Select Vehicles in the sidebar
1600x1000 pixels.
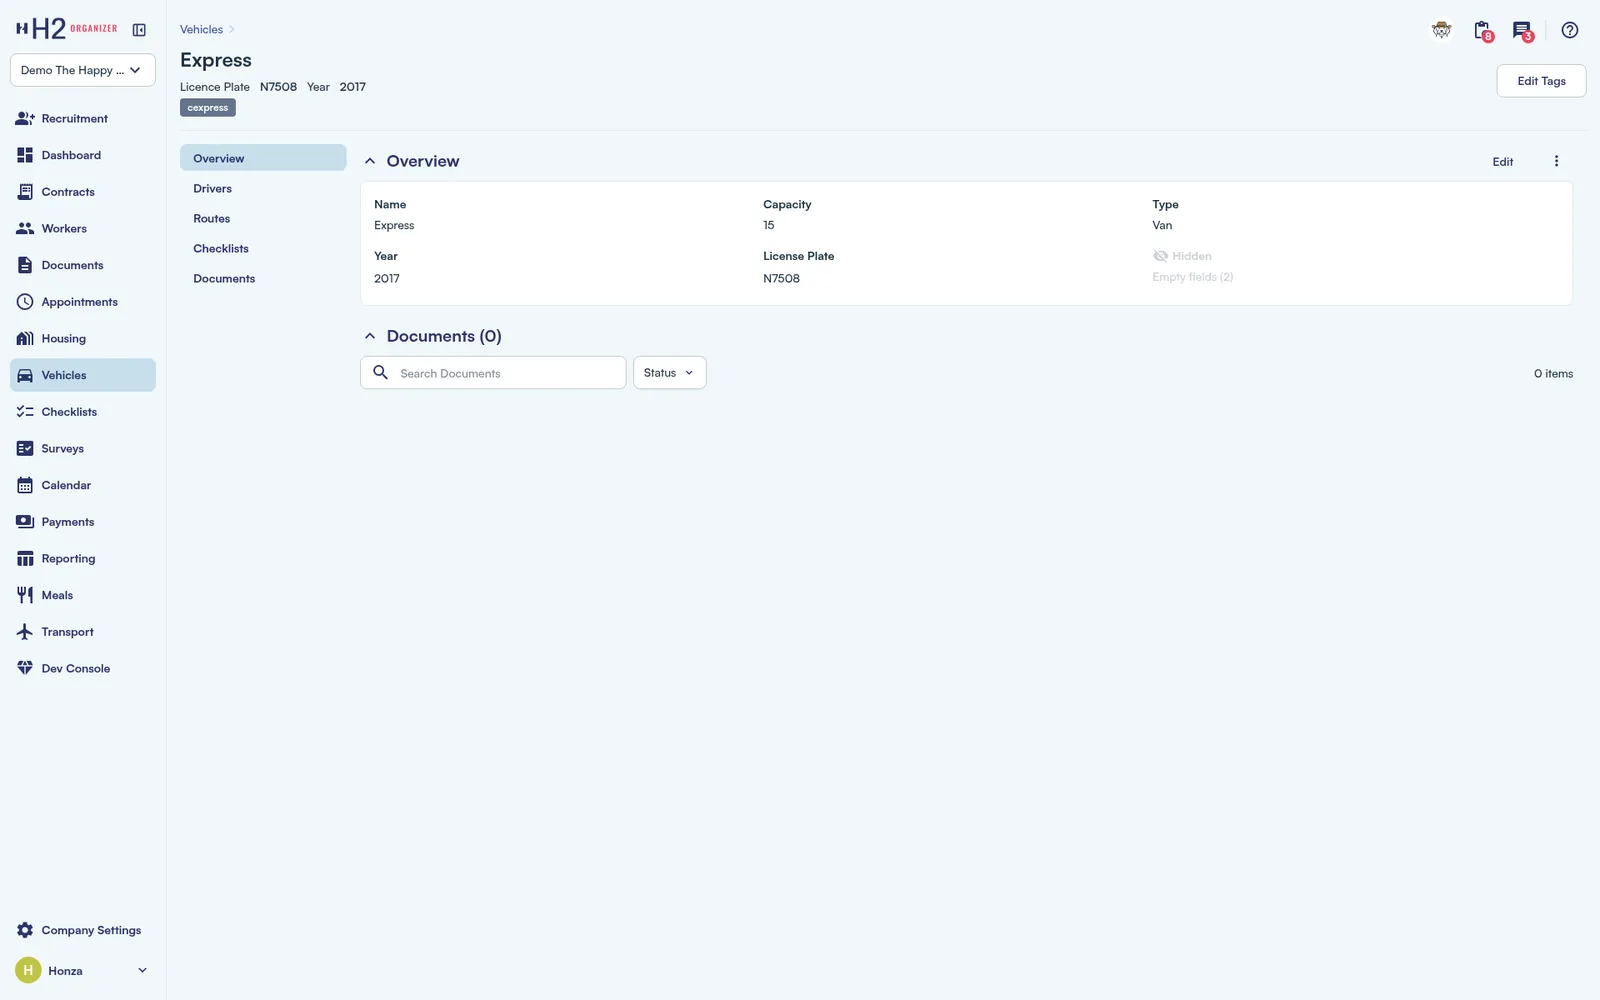[x=83, y=375]
